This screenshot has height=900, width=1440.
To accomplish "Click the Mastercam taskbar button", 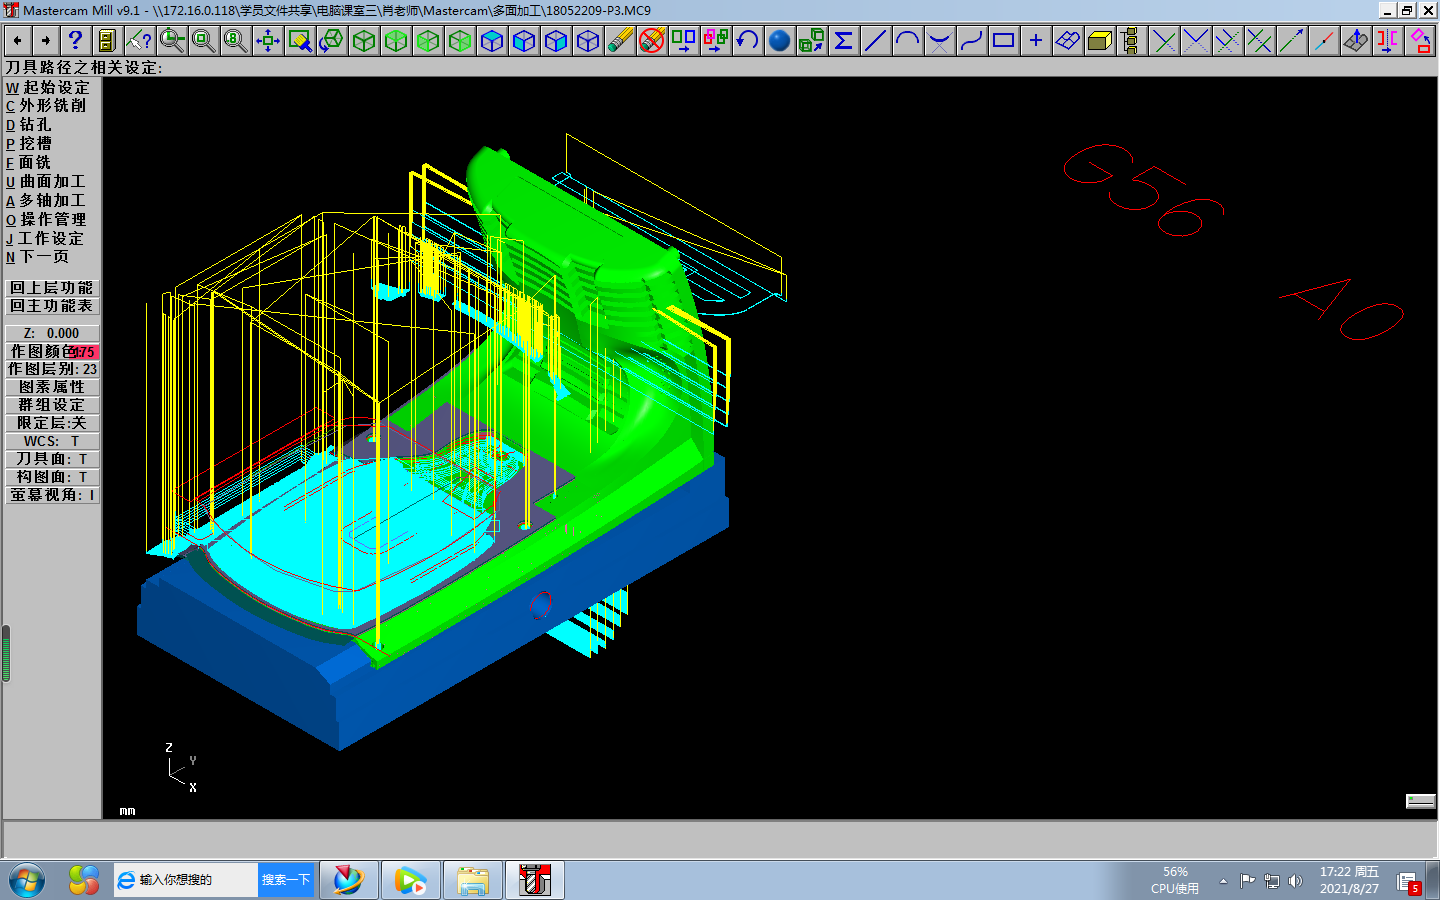I will point(535,880).
